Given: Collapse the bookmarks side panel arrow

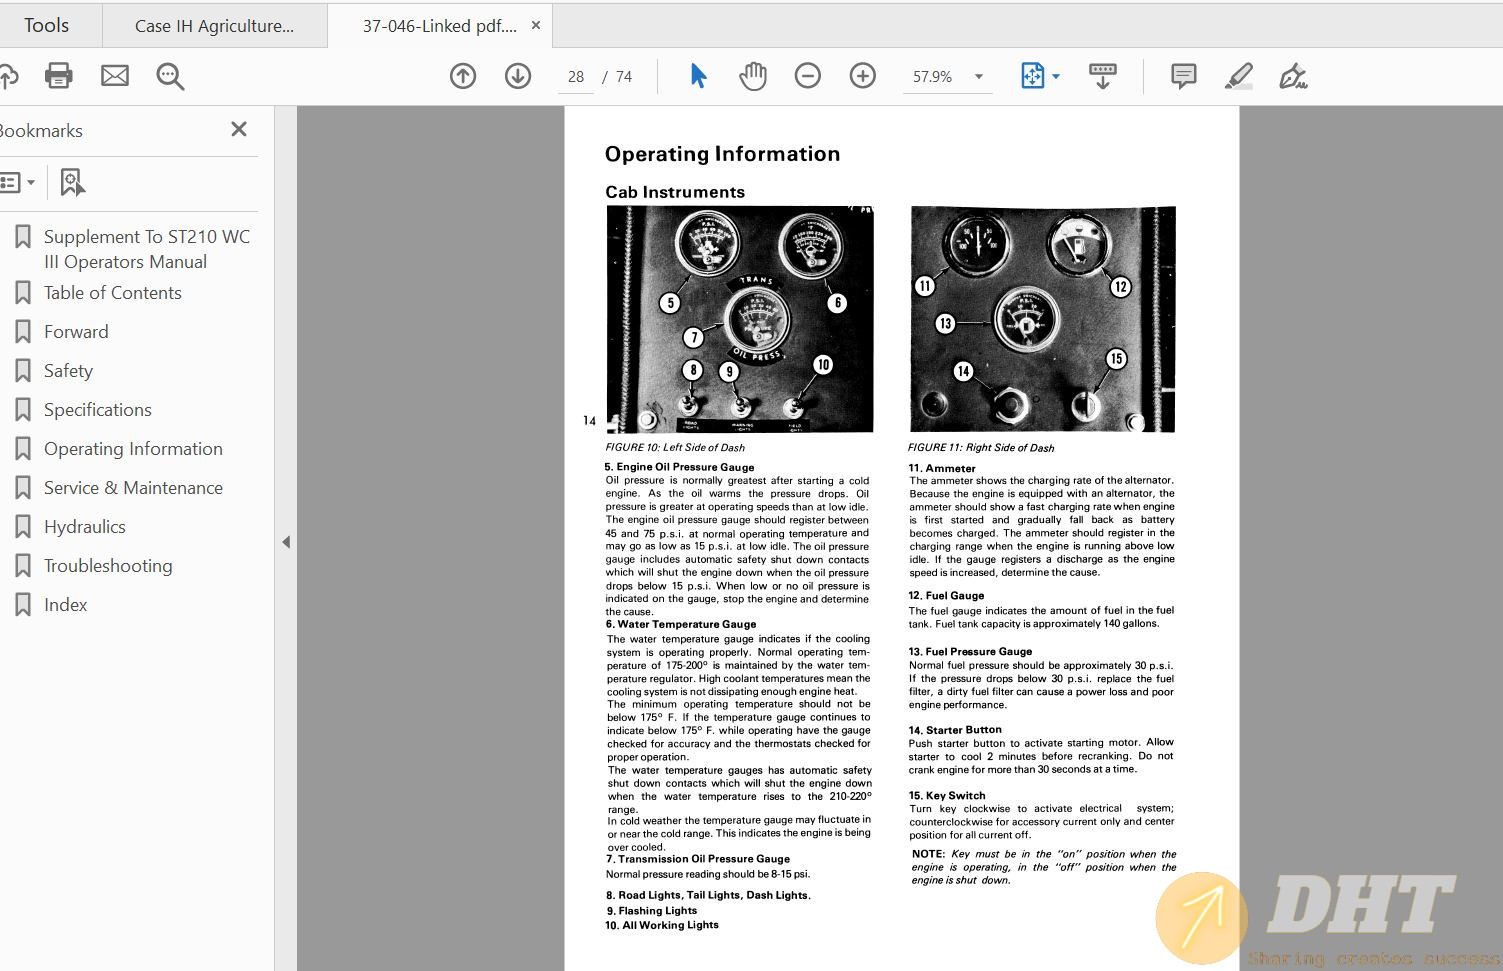Looking at the screenshot, I should coord(286,542).
